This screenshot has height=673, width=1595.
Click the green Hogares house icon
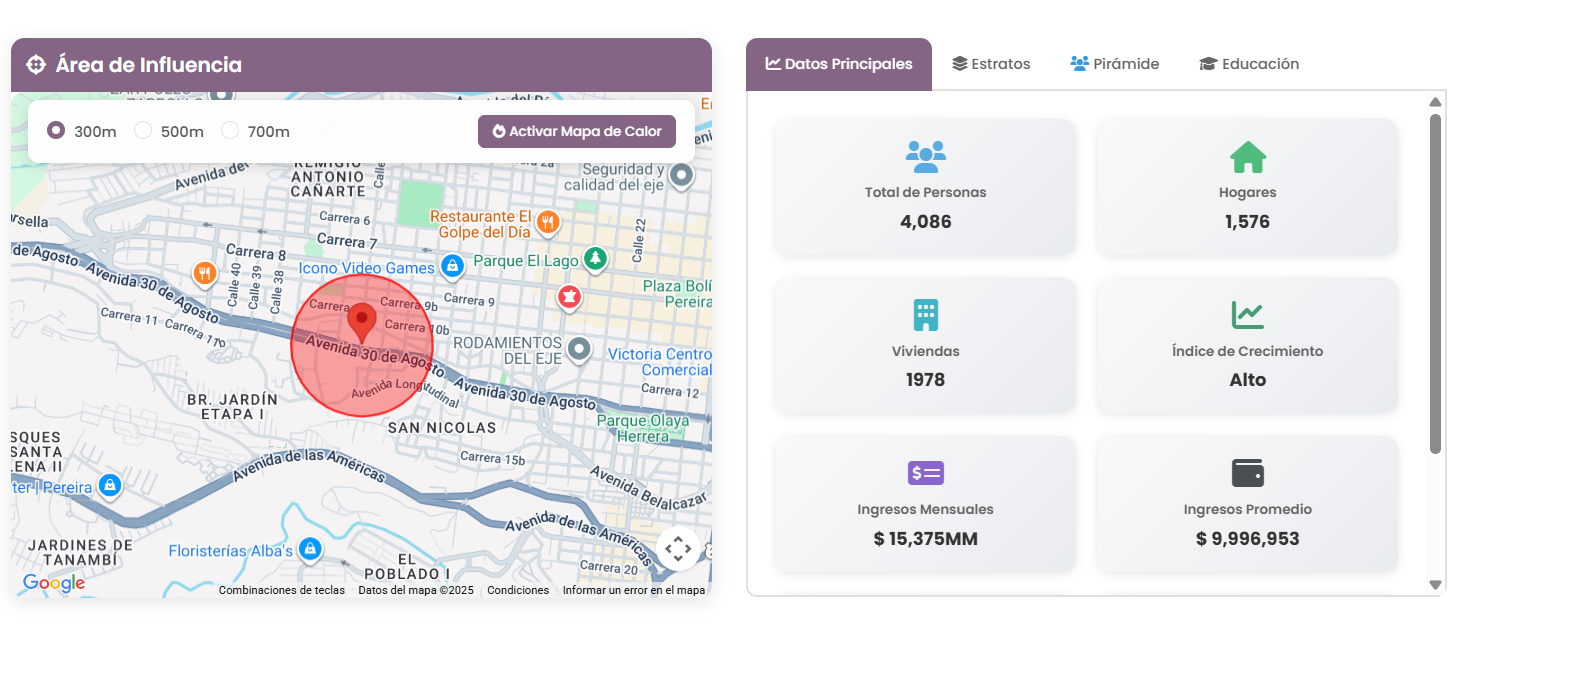tap(1247, 157)
